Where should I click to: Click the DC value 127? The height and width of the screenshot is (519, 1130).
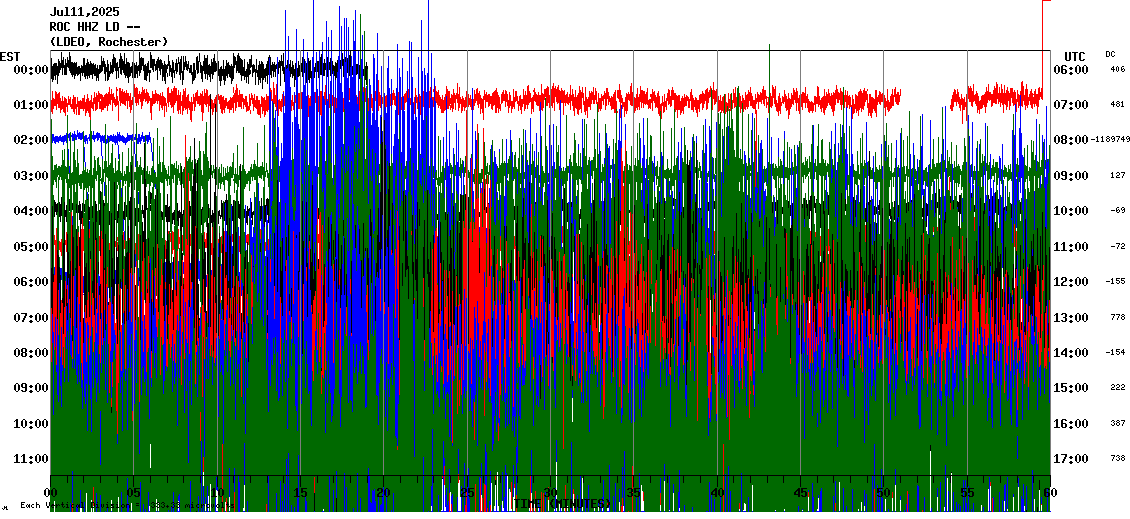[1118, 175]
